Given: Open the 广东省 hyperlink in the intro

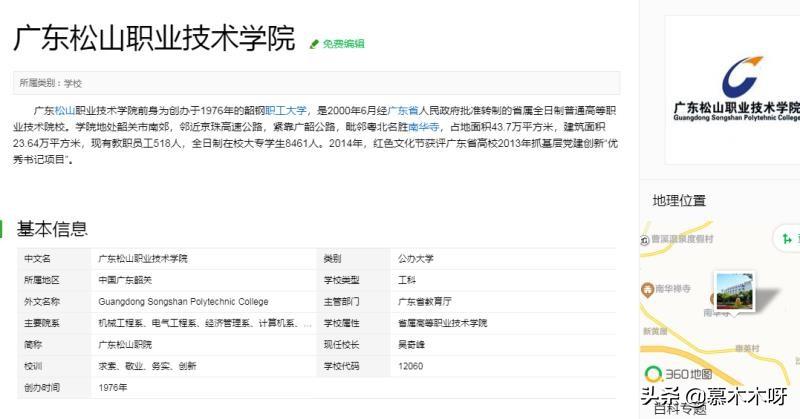Looking at the screenshot, I should (403, 111).
